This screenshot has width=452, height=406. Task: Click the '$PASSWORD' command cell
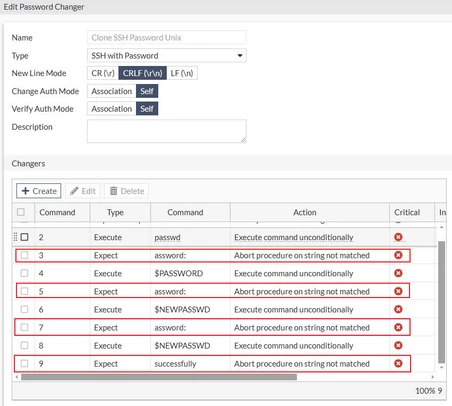(179, 273)
